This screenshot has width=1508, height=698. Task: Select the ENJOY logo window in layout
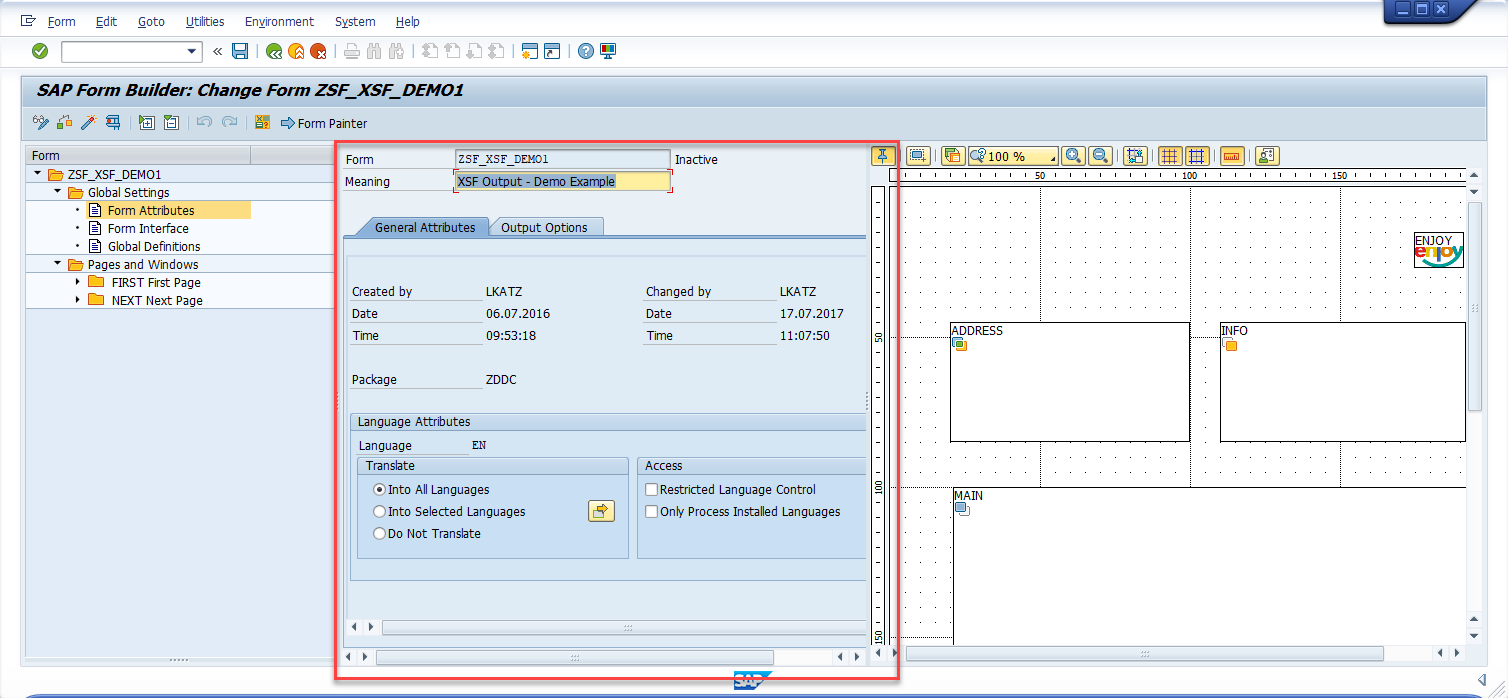1439,250
